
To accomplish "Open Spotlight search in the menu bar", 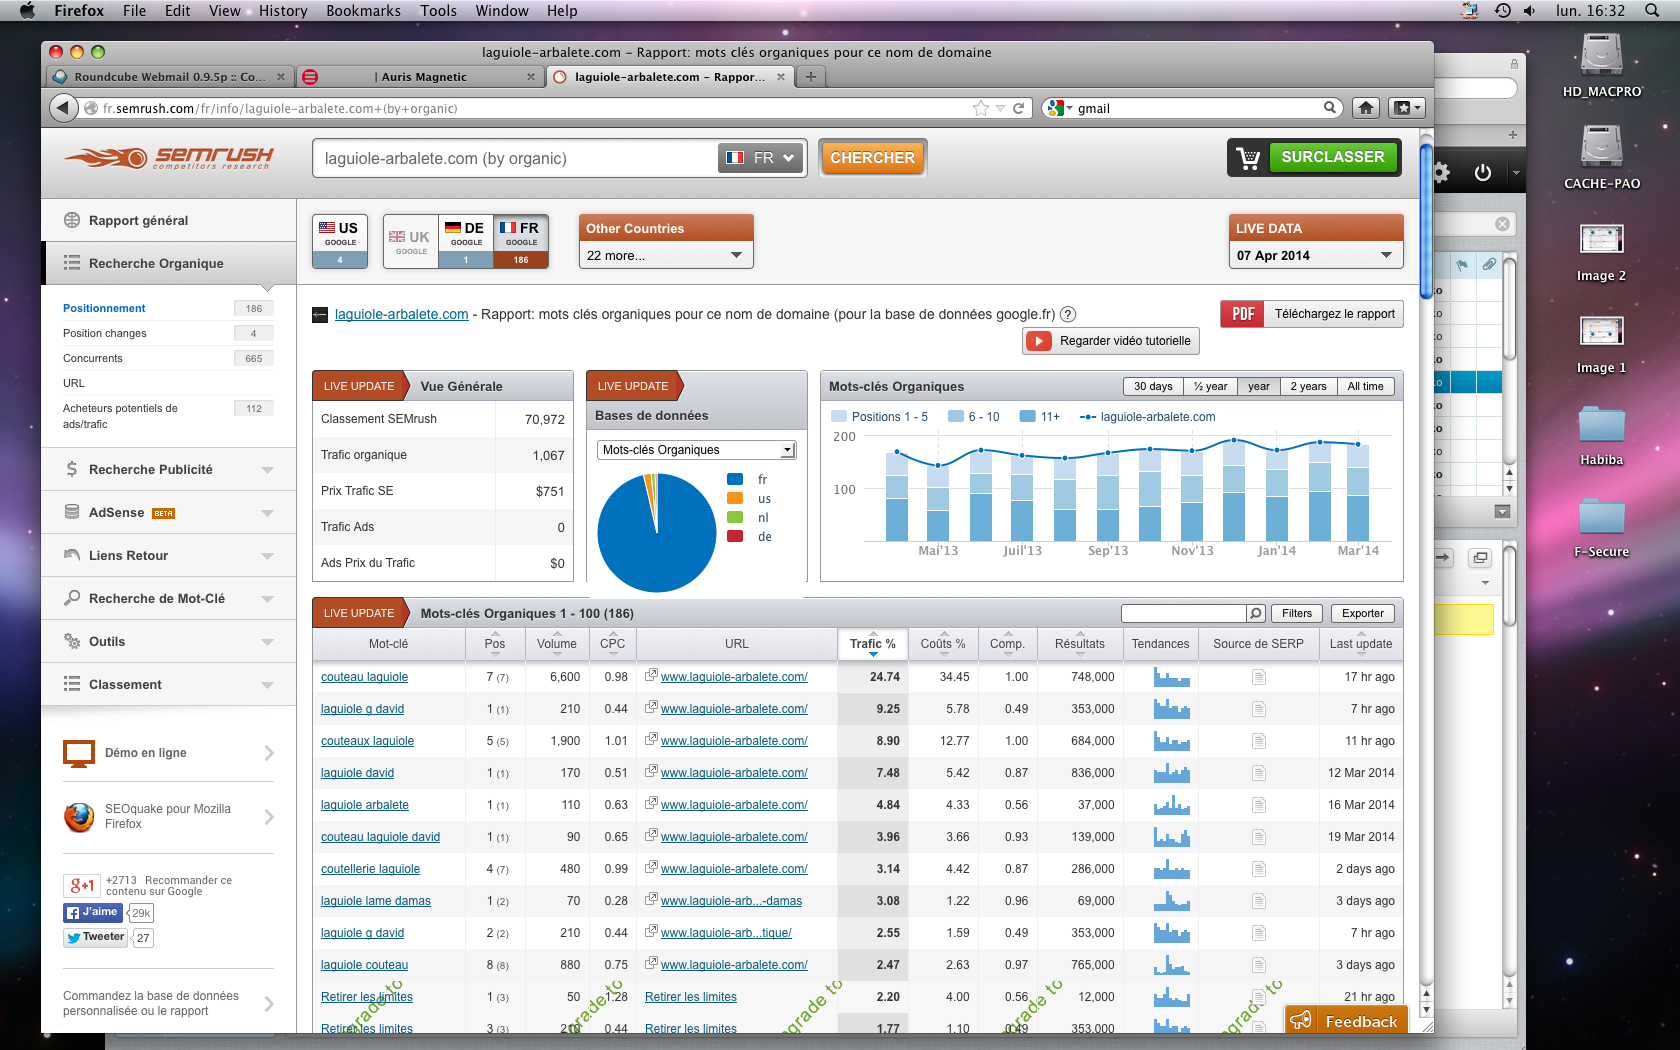I will (1651, 10).
